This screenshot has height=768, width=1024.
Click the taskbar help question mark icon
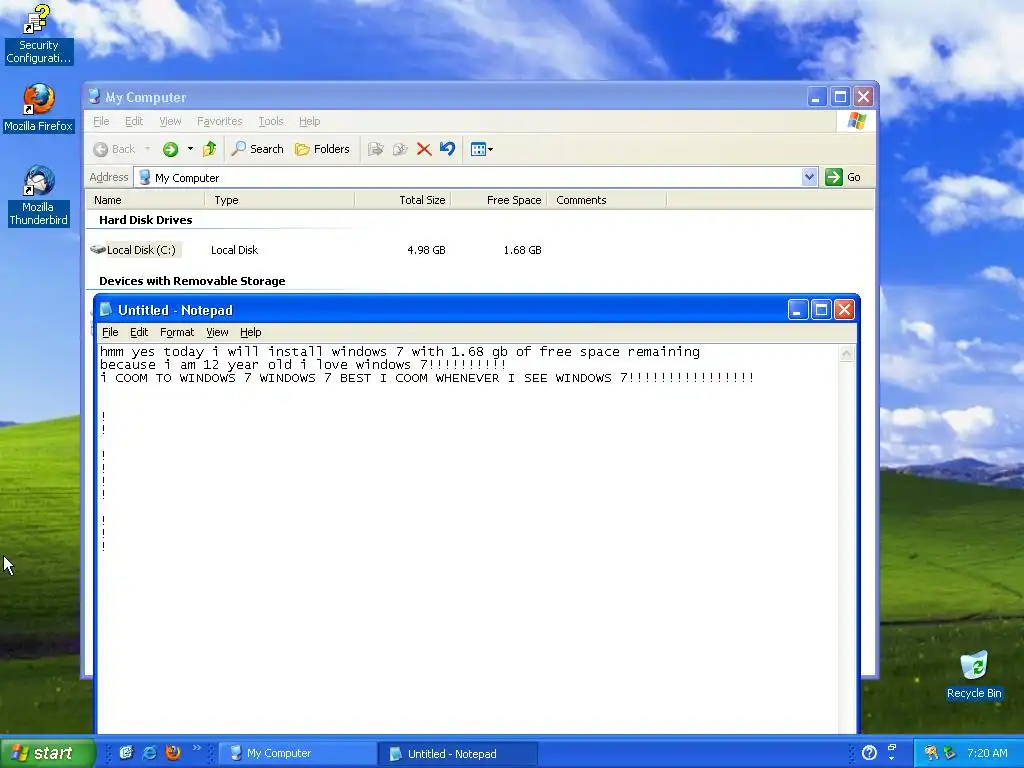tap(869, 753)
